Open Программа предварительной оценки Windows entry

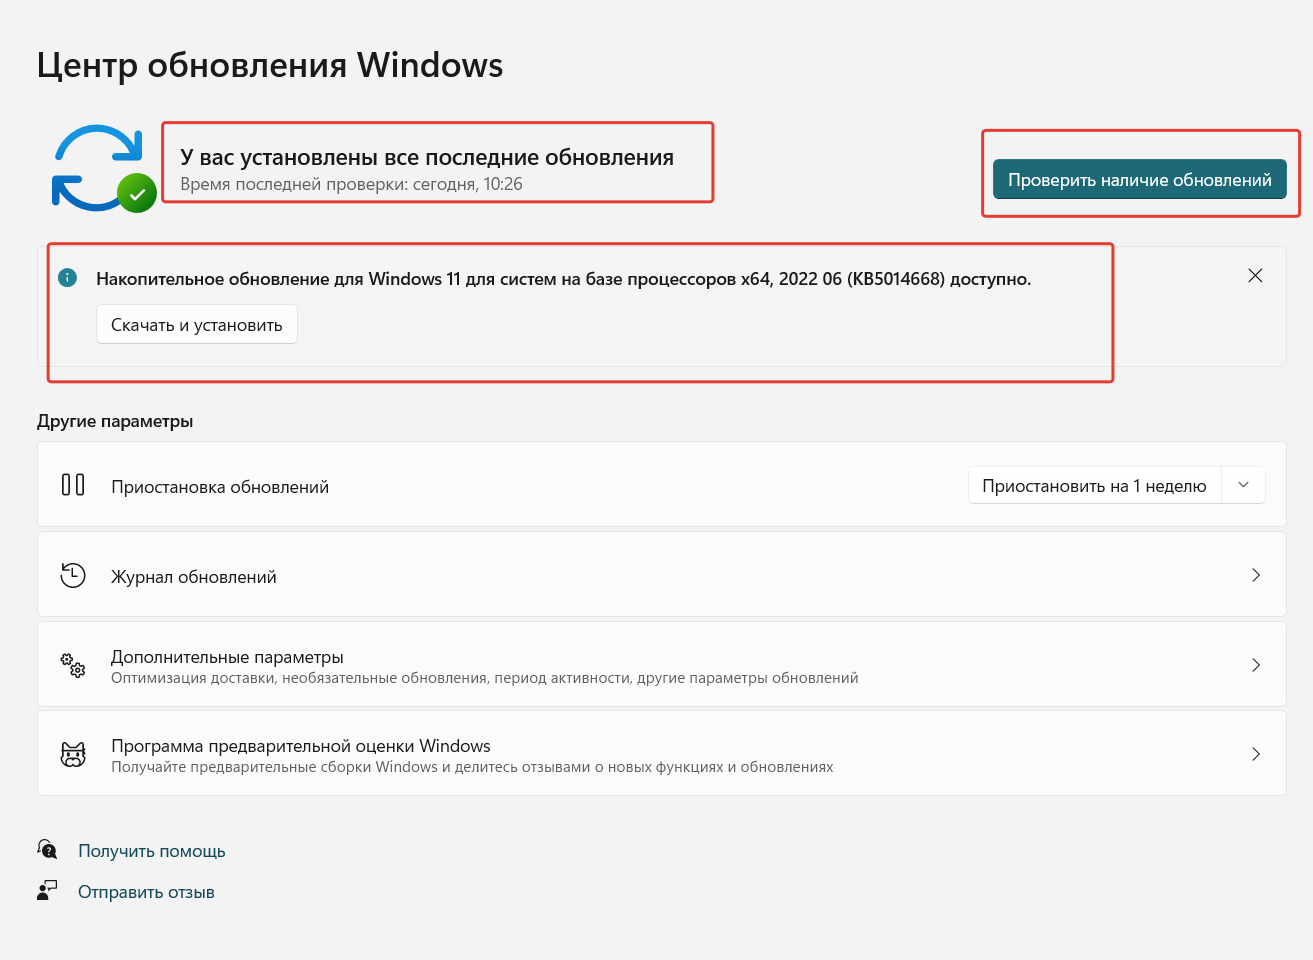tap(662, 753)
